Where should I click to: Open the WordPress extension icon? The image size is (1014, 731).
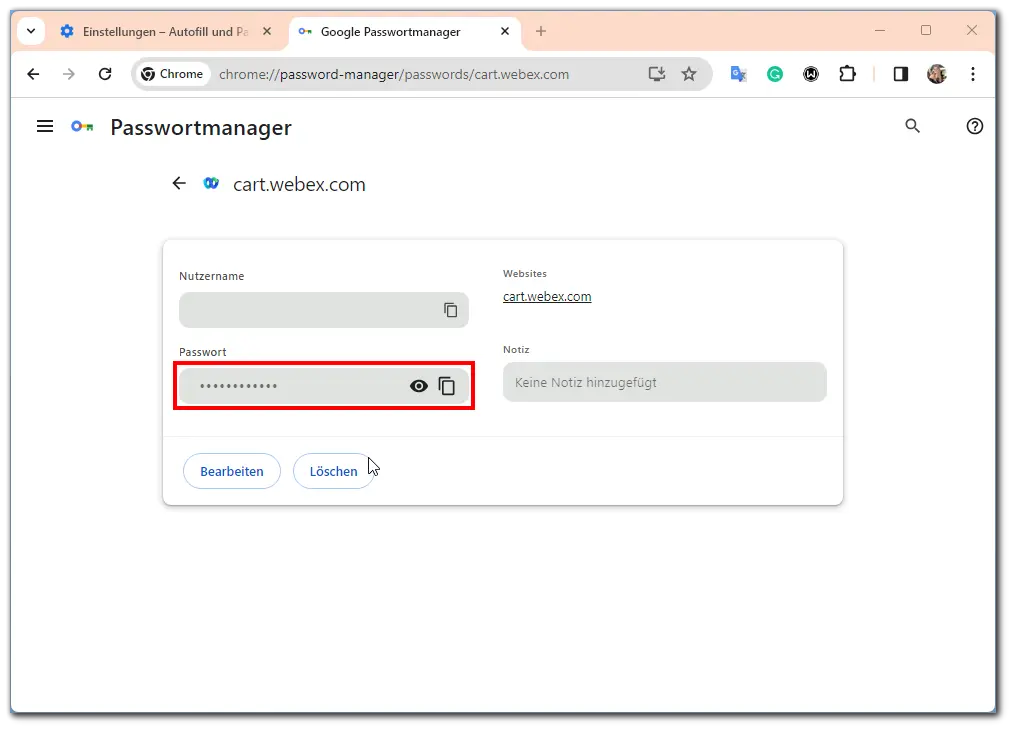tap(811, 74)
